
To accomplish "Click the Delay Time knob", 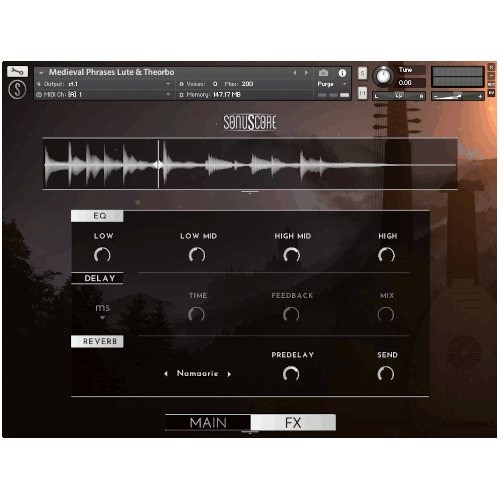I will [x=196, y=314].
